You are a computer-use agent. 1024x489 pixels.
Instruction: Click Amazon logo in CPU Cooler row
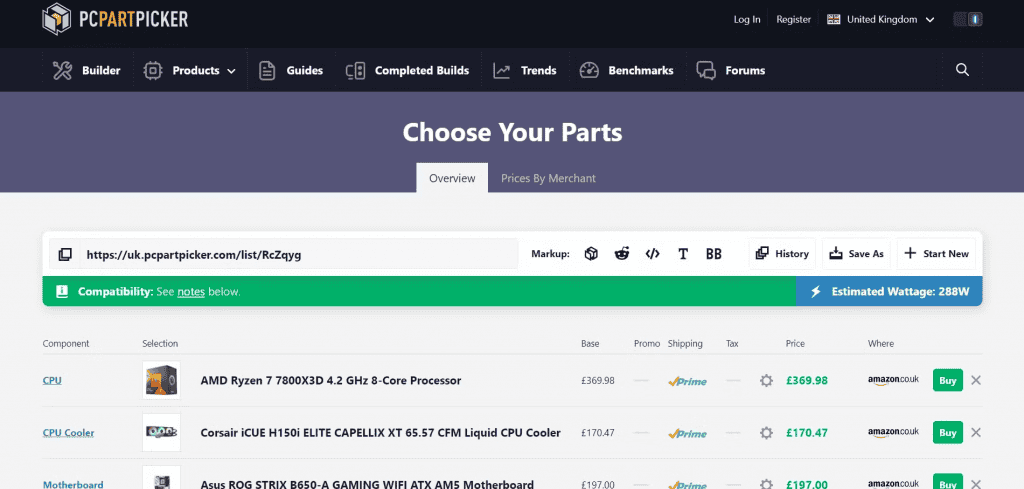(893, 433)
